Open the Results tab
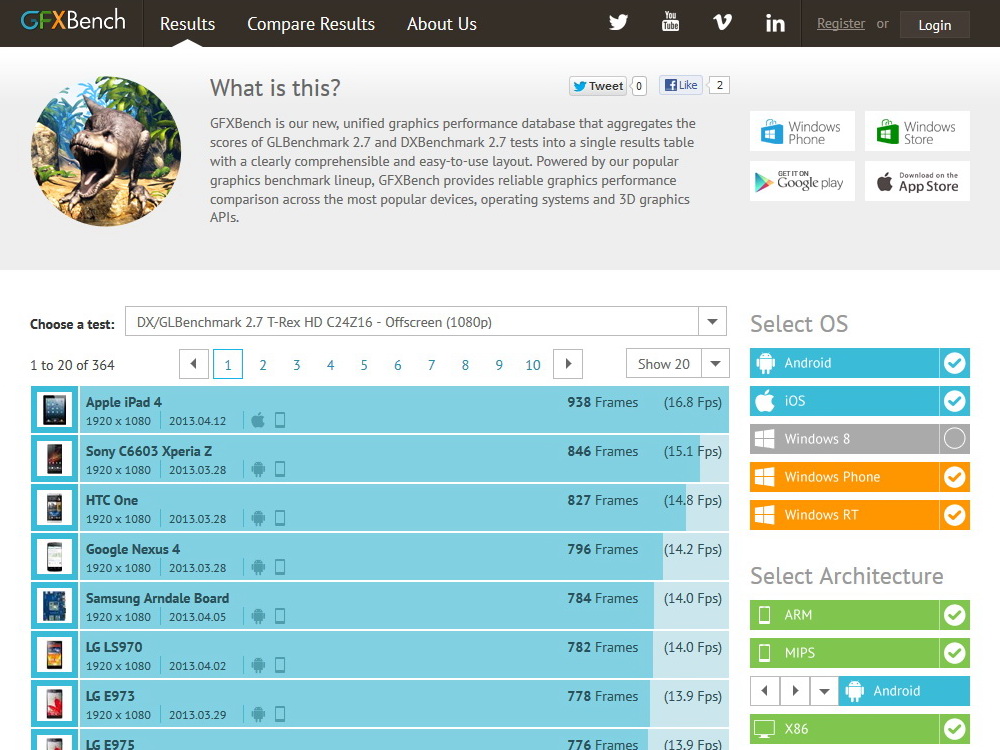1000x750 pixels. (x=188, y=24)
